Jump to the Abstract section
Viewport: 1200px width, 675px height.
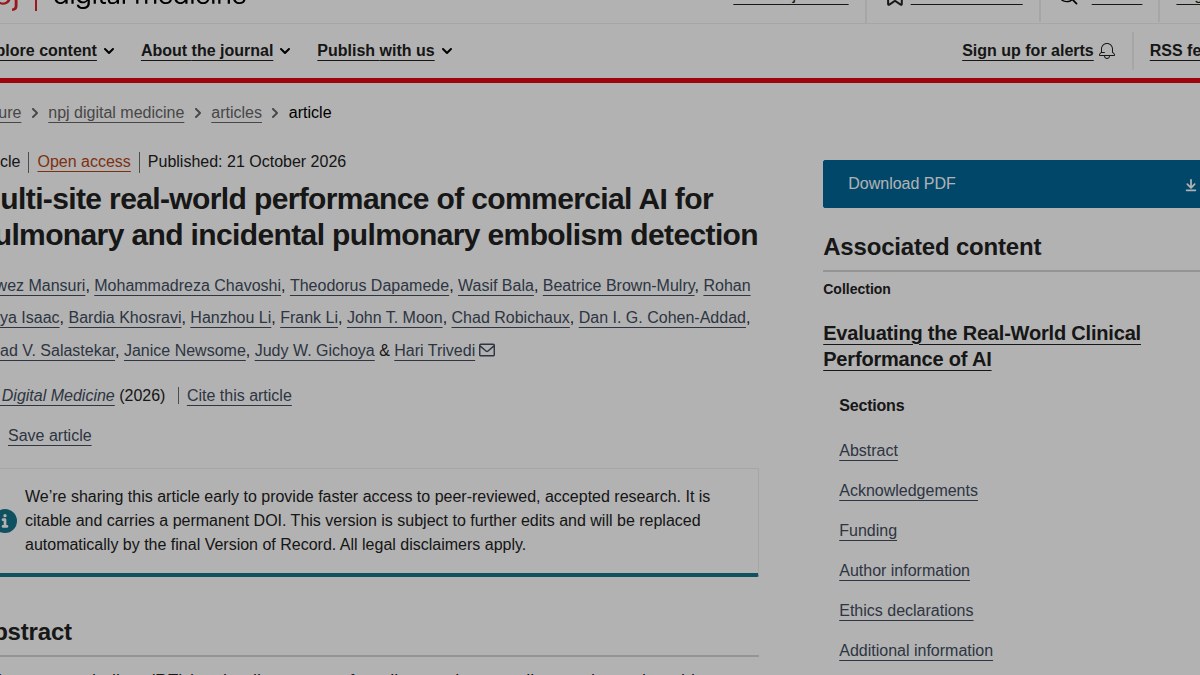click(868, 451)
